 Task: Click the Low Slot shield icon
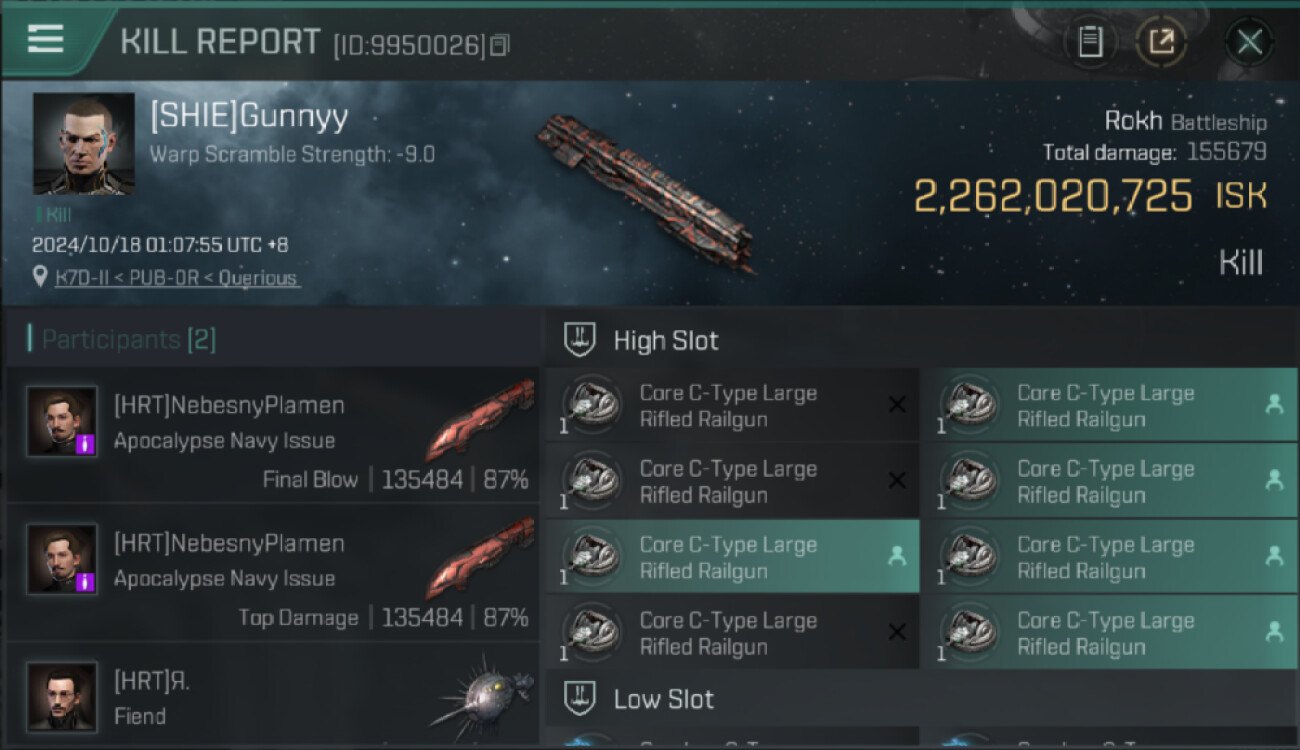(581, 698)
